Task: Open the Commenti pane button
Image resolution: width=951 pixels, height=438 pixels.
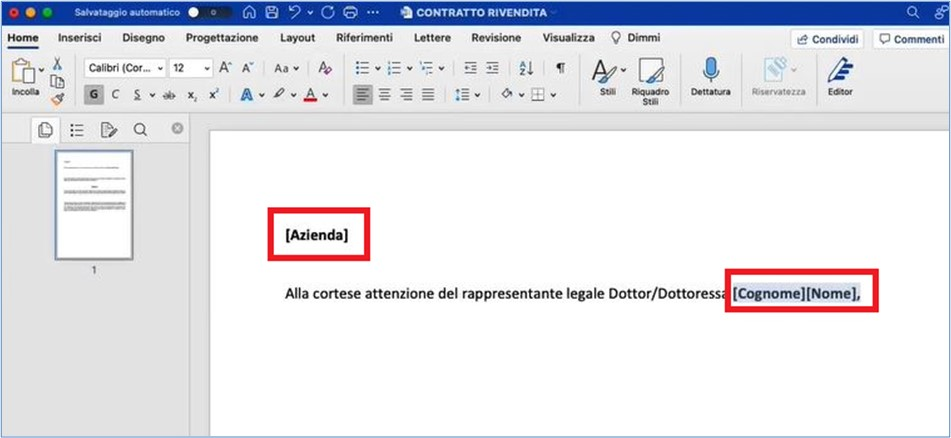Action: [909, 39]
